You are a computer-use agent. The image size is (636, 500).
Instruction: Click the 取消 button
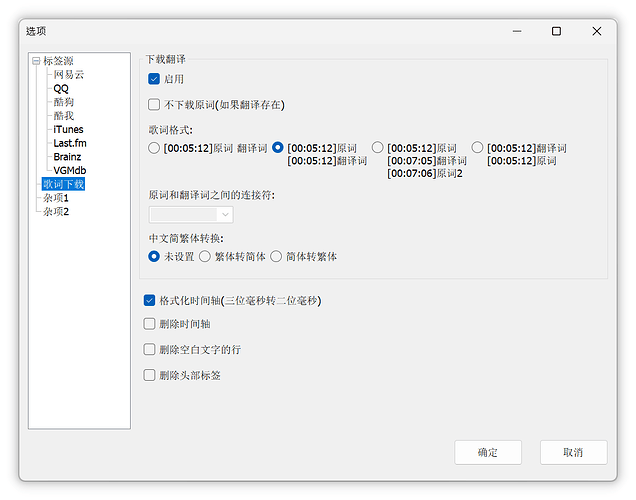click(574, 453)
